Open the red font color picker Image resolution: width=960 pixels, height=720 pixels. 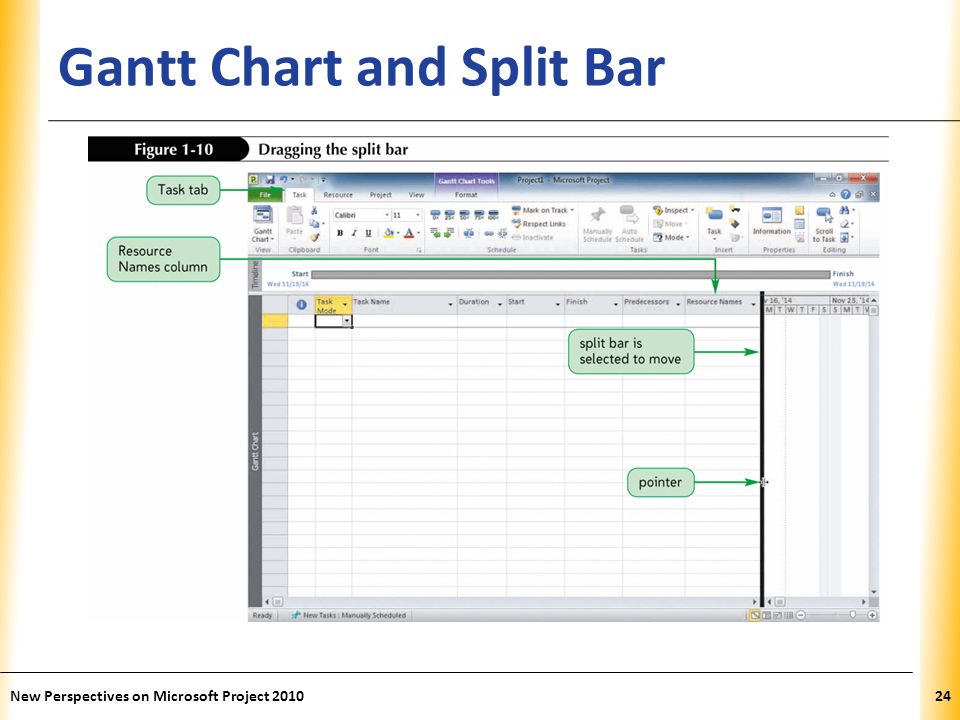tap(410, 233)
